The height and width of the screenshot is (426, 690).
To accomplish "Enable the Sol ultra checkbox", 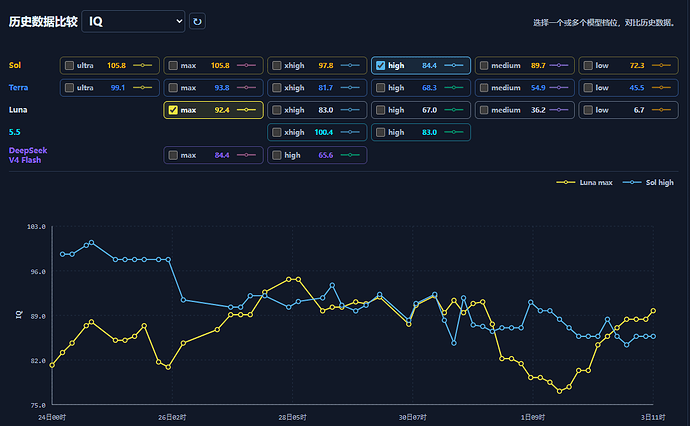I will 69,66.
